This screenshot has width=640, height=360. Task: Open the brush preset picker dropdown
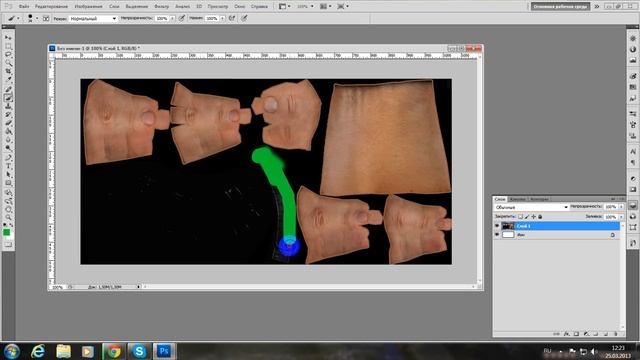tap(37, 18)
